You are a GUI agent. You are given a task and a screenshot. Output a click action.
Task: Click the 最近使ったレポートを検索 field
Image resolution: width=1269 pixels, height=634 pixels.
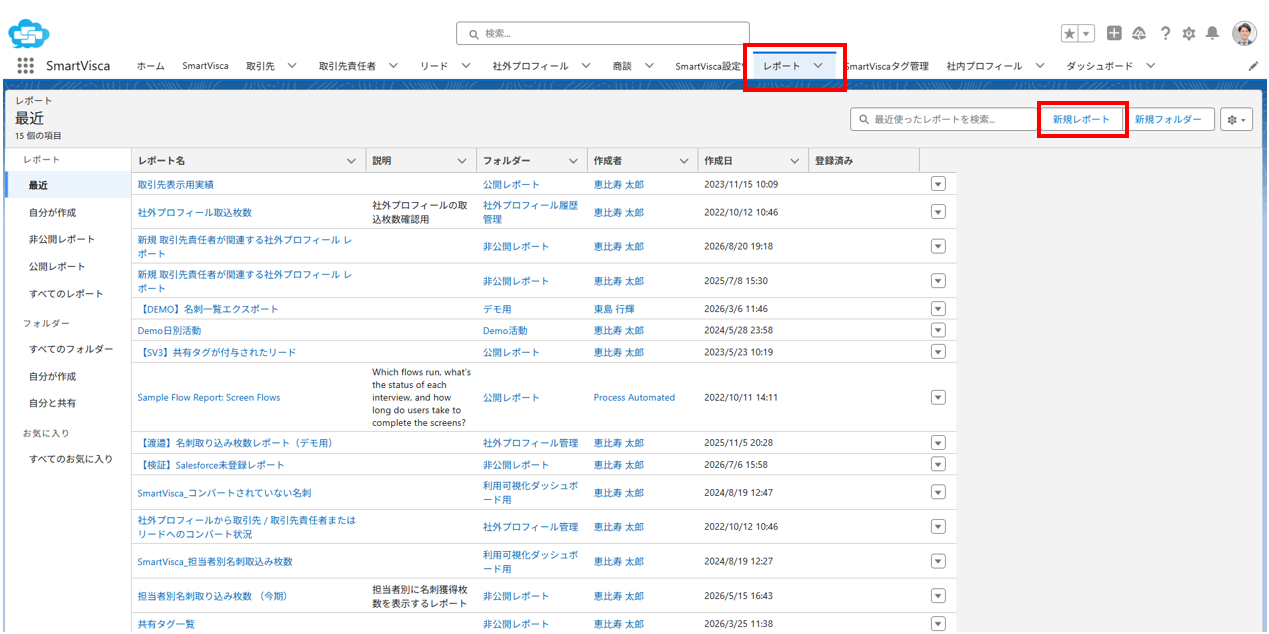(943, 119)
